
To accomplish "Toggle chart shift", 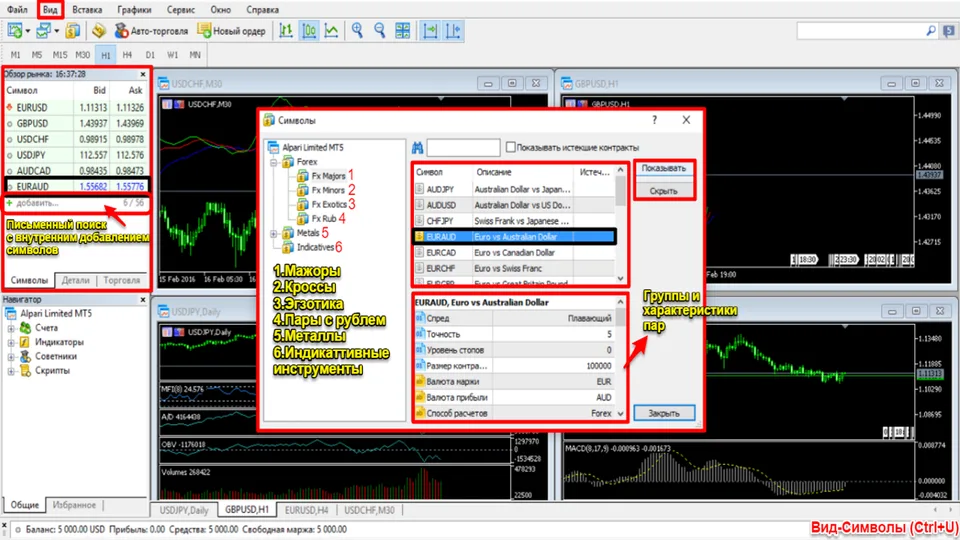I will pyautogui.click(x=453, y=31).
